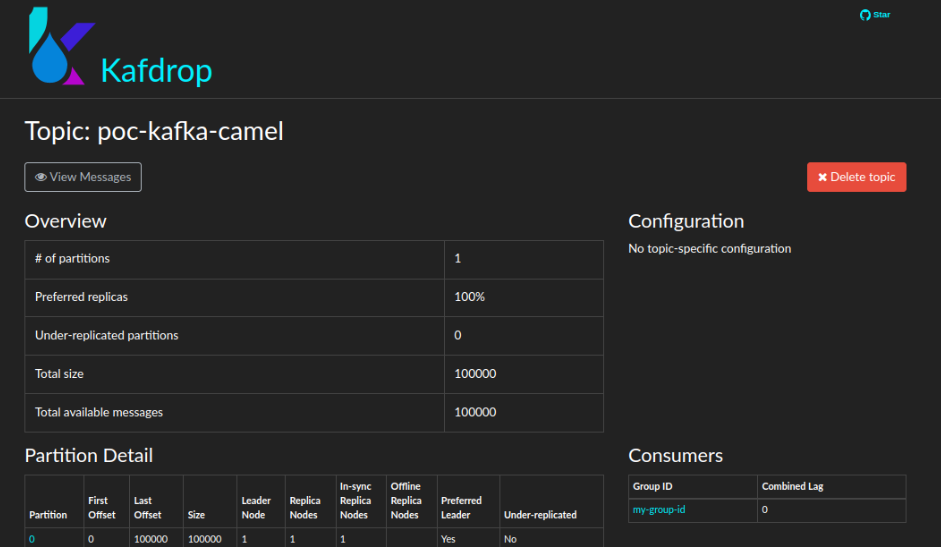Click the GitHub Star icon link
This screenshot has height=547, width=941.
[875, 15]
